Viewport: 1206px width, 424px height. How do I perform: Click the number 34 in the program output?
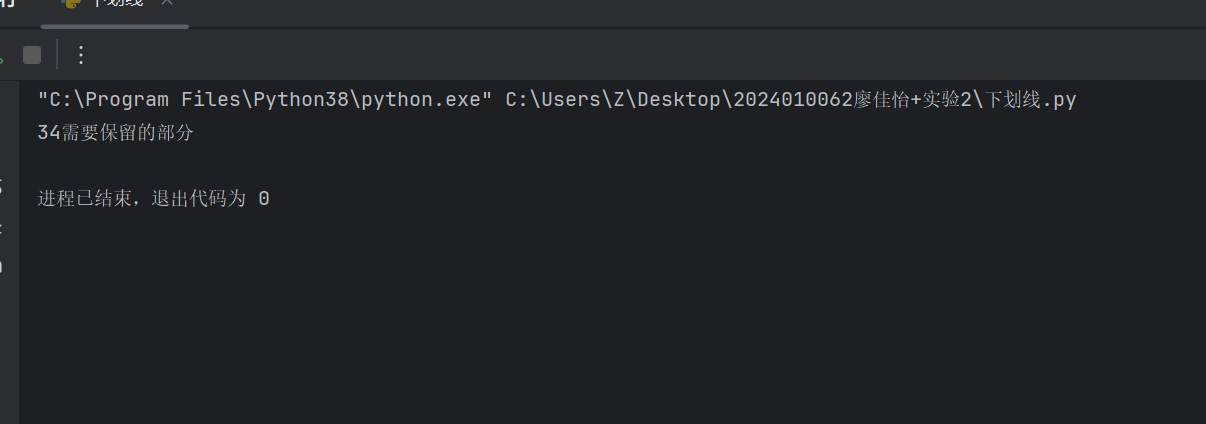49,133
